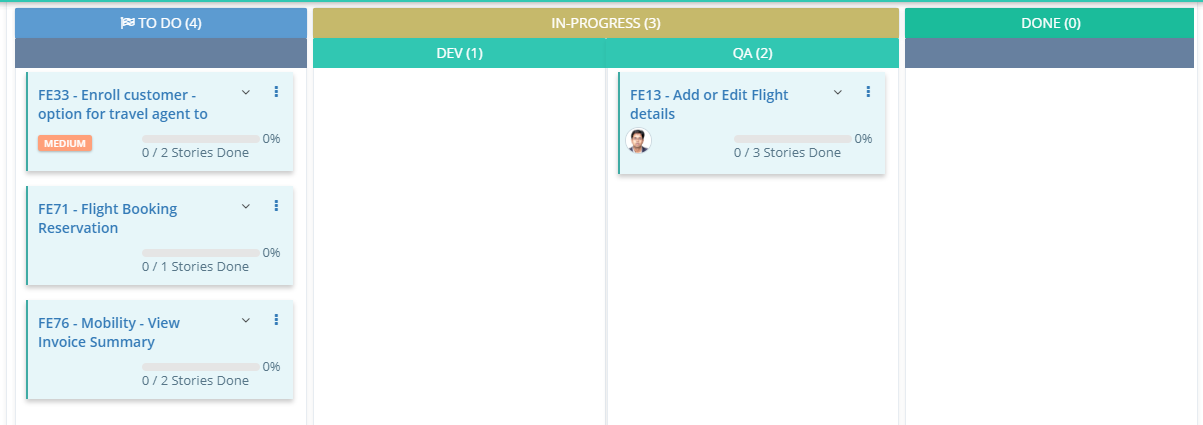Click the DONE (0) column header
This screenshot has height=425, width=1203.
pos(1050,23)
